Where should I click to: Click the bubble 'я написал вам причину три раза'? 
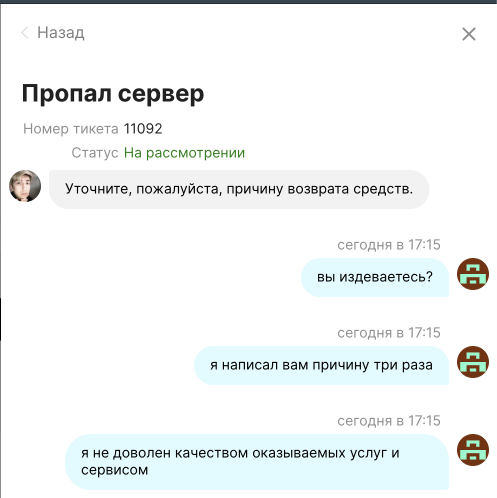coord(321,365)
